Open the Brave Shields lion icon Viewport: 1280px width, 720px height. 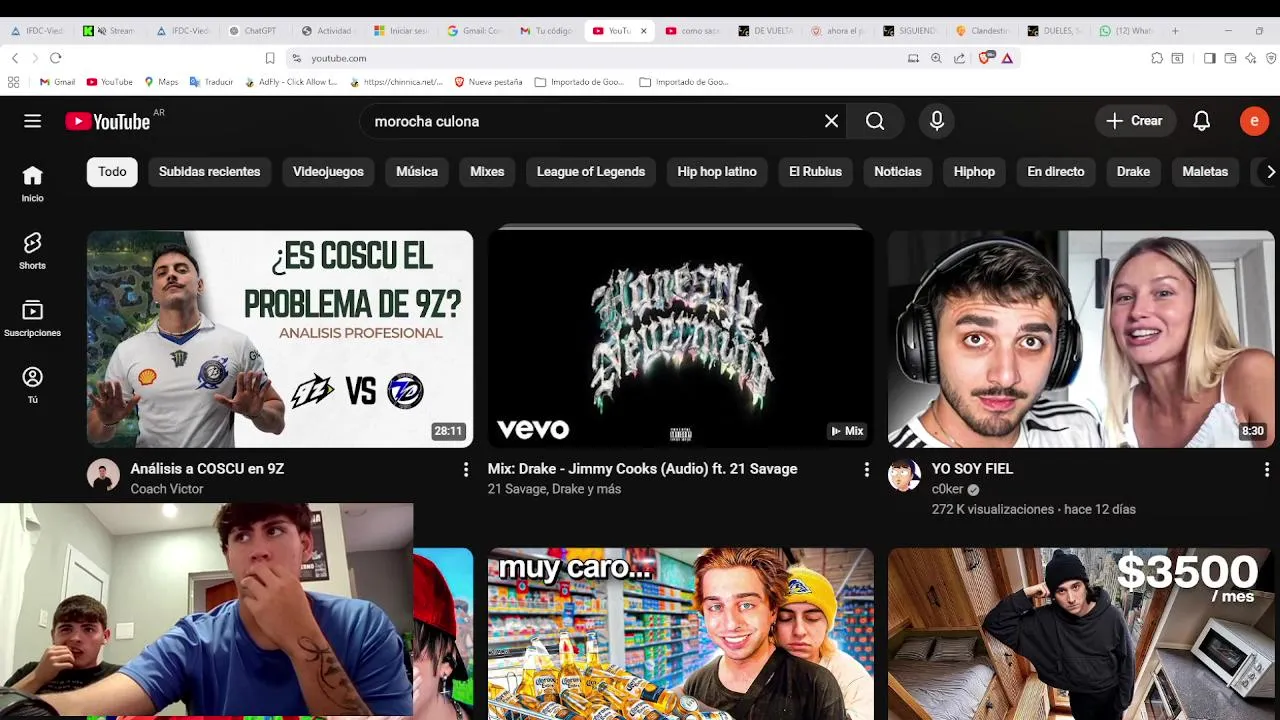point(984,58)
